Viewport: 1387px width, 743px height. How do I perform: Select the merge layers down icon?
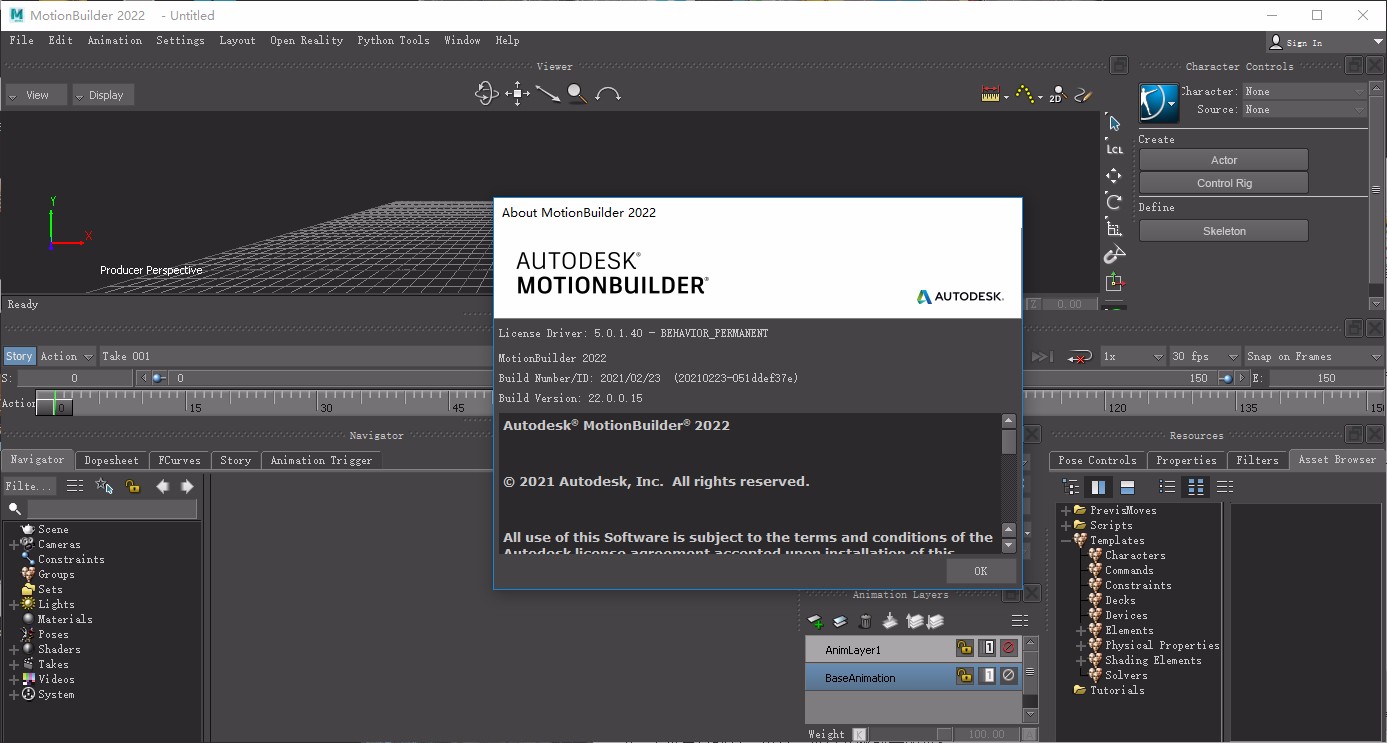pos(936,621)
